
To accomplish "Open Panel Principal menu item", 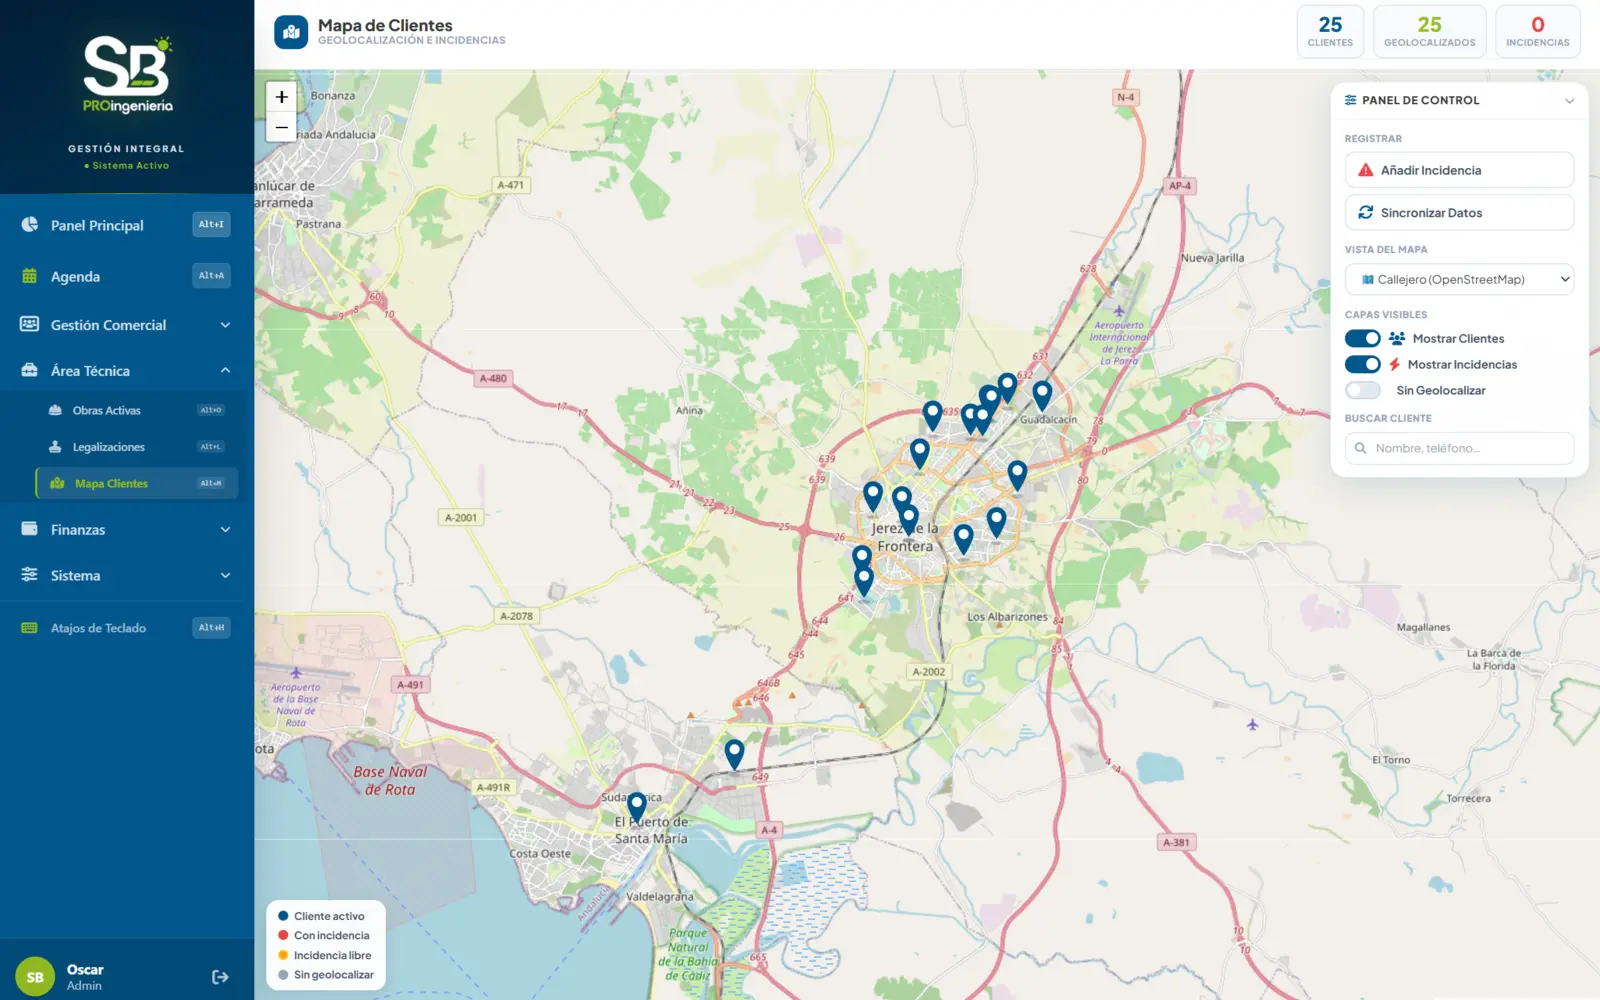I will tap(127, 225).
